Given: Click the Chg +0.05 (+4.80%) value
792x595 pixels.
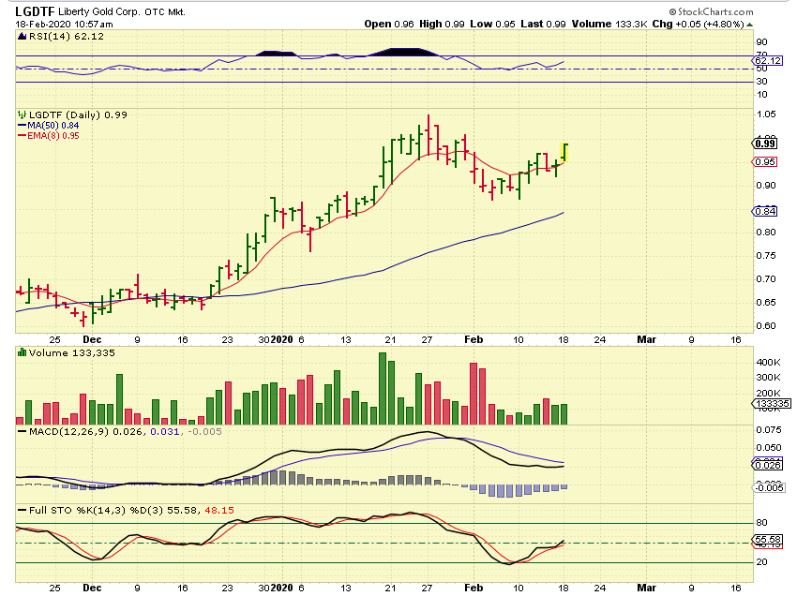Looking at the screenshot, I should tap(698, 24).
